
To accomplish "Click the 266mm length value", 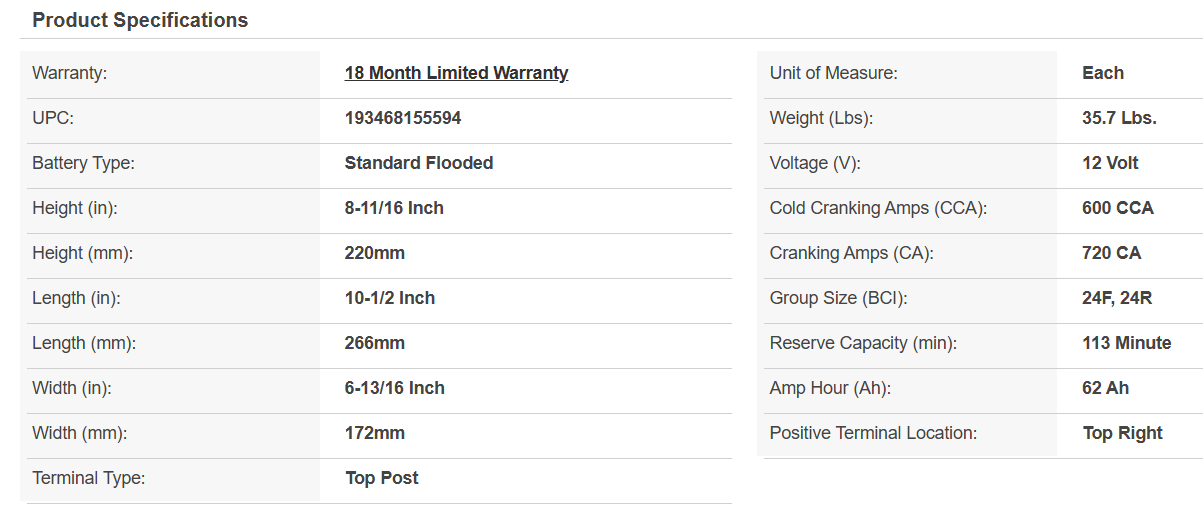I will (375, 343).
